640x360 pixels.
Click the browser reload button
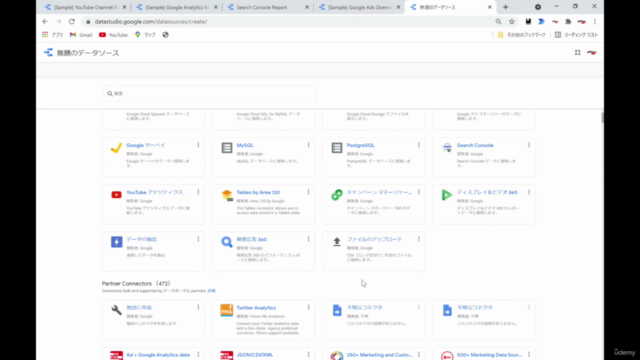72,21
